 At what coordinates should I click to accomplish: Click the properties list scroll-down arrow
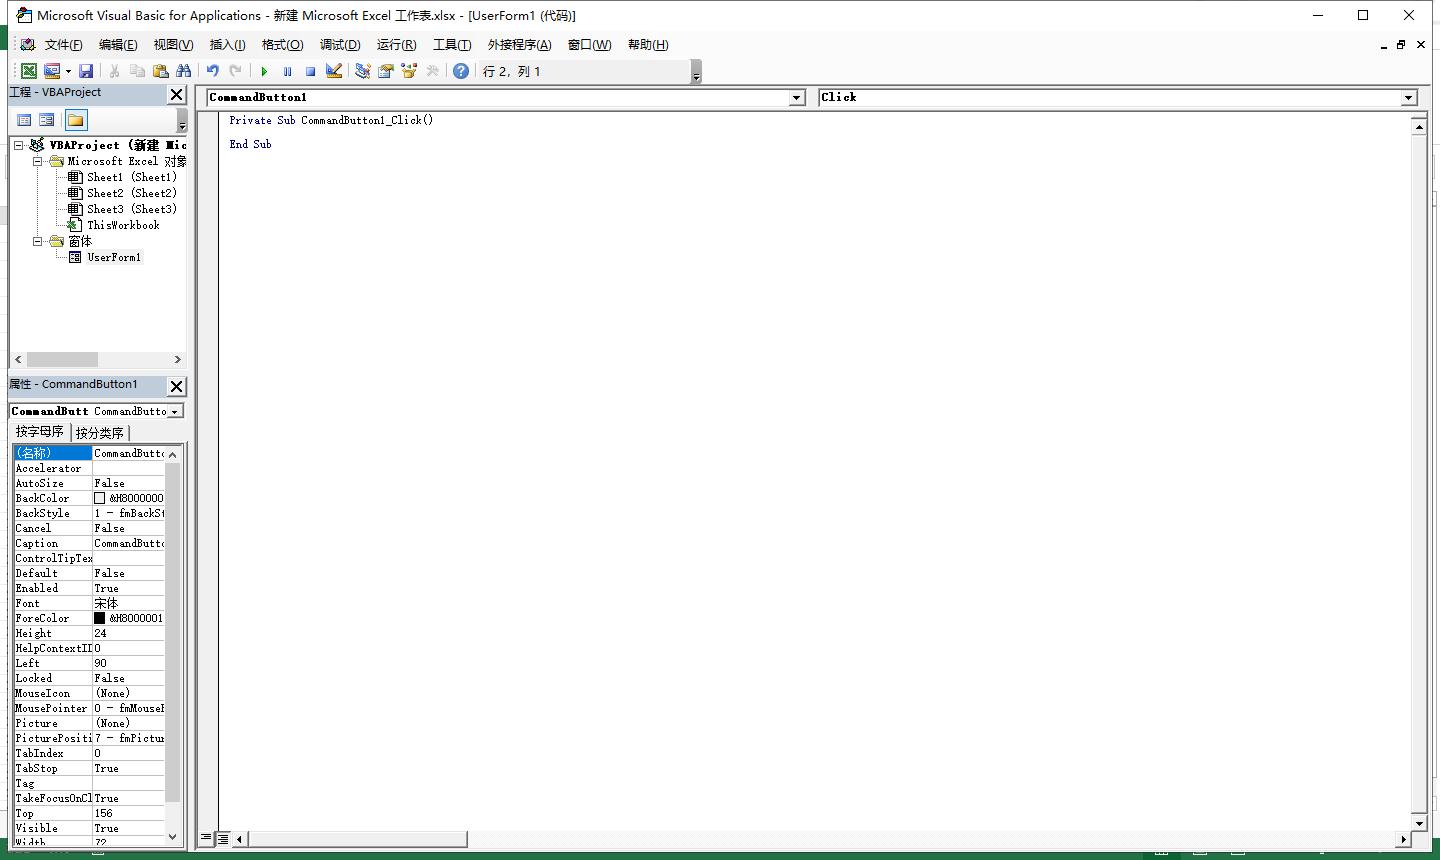point(172,836)
